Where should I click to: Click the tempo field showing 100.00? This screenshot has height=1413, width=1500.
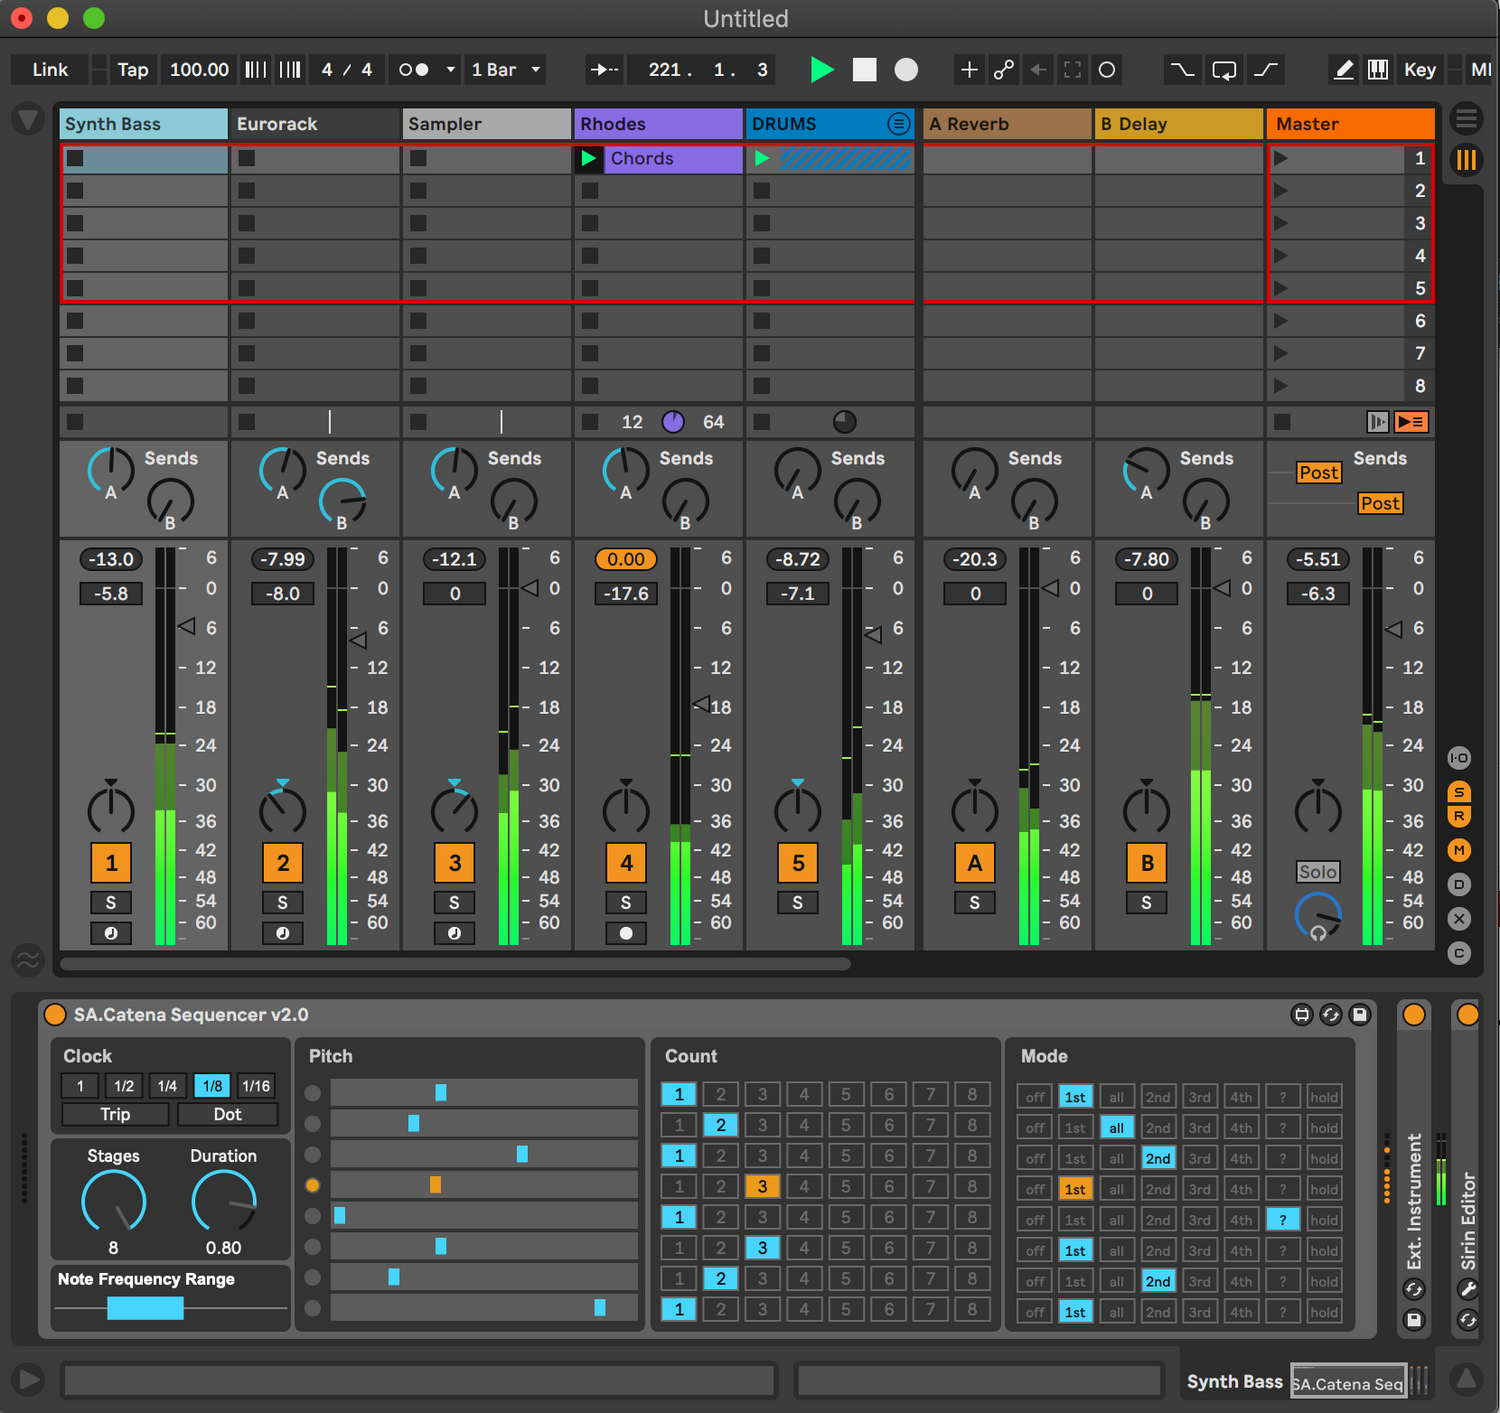click(199, 69)
